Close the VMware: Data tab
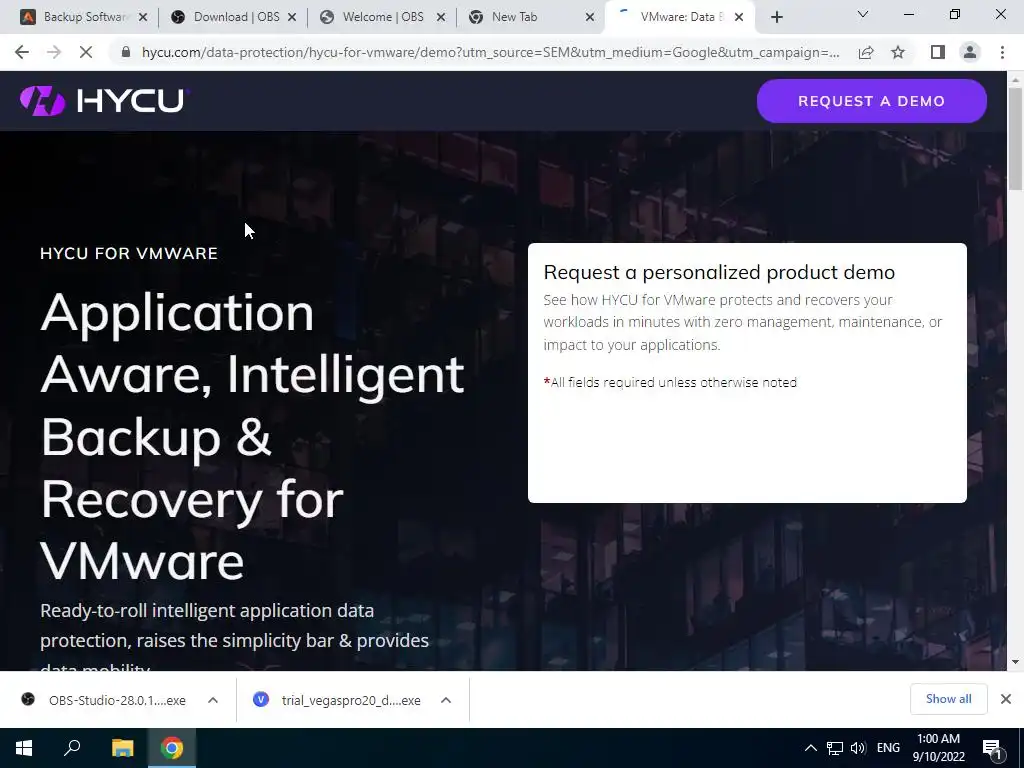The height and width of the screenshot is (768, 1024). [x=739, y=18]
